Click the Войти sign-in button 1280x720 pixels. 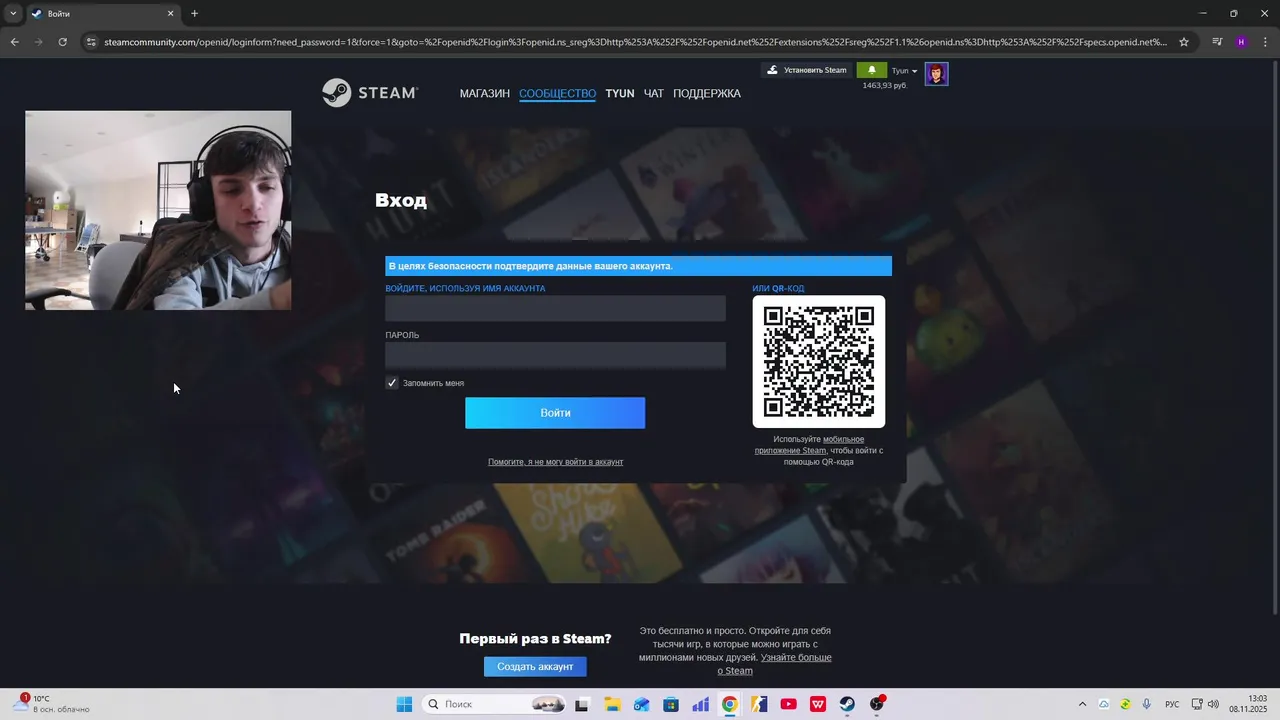[555, 413]
